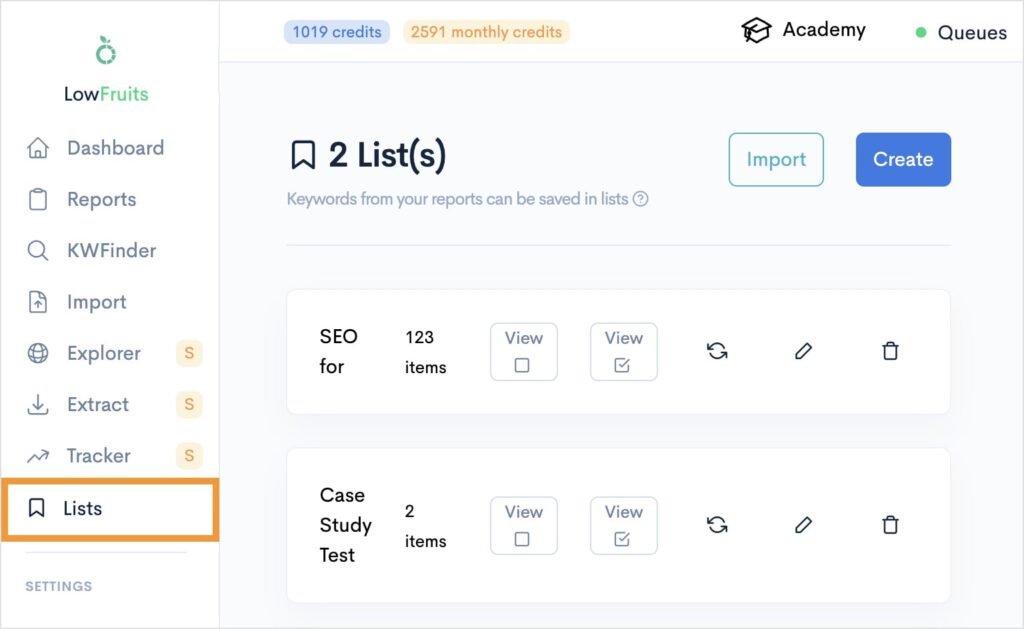Open Import using the upload arrow icon
This screenshot has width=1024, height=629.
tap(37, 301)
